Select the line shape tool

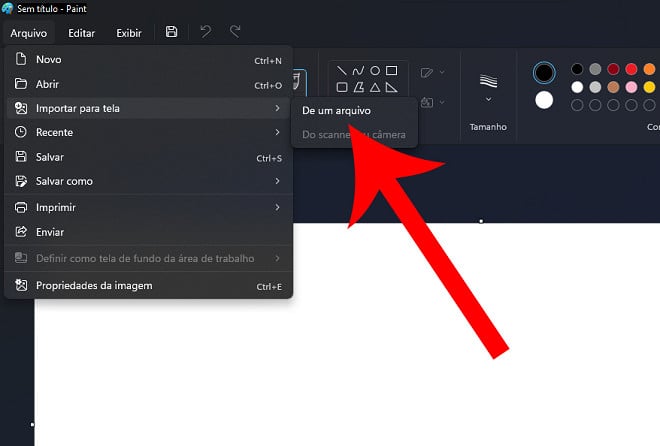[342, 71]
